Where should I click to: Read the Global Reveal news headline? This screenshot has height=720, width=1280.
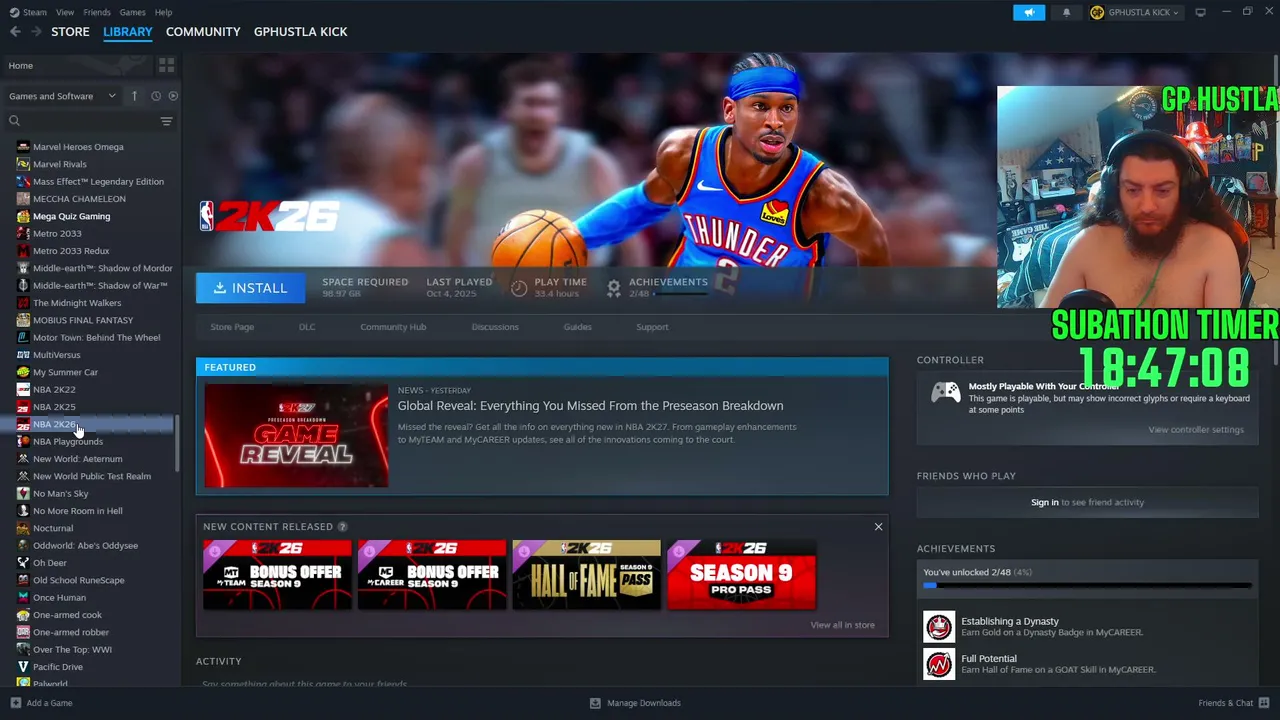click(x=590, y=406)
